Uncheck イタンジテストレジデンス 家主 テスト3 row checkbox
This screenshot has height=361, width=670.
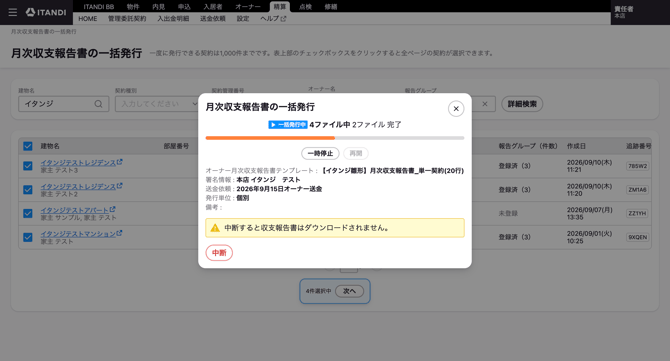point(28,166)
